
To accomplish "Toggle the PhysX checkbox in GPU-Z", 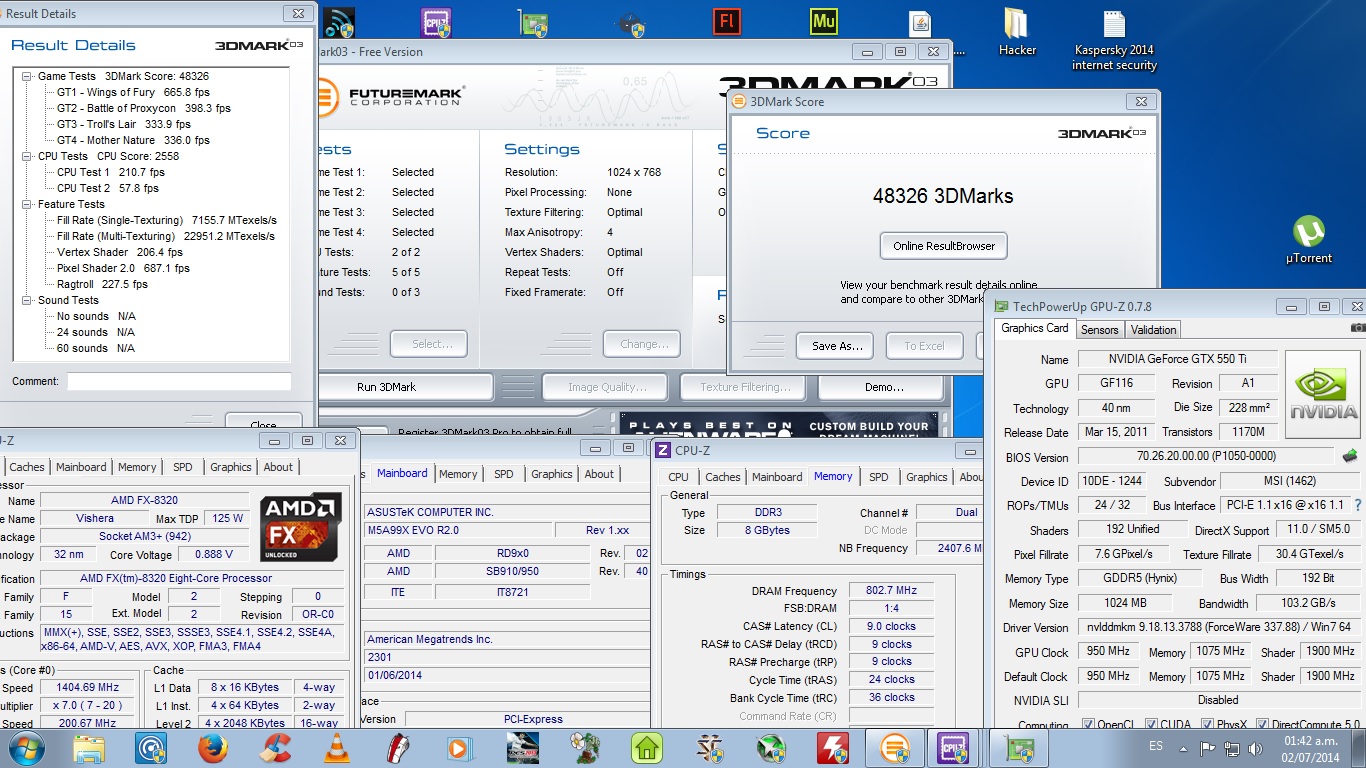I will 1208,724.
